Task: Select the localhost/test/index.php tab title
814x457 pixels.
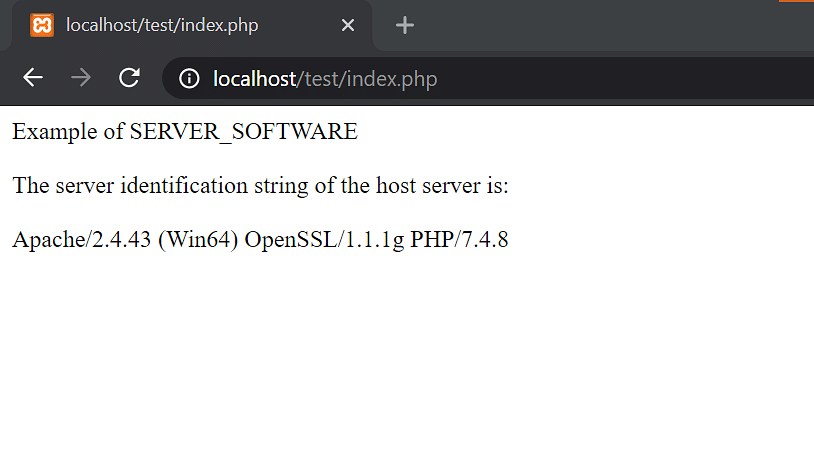Action: 162,25
